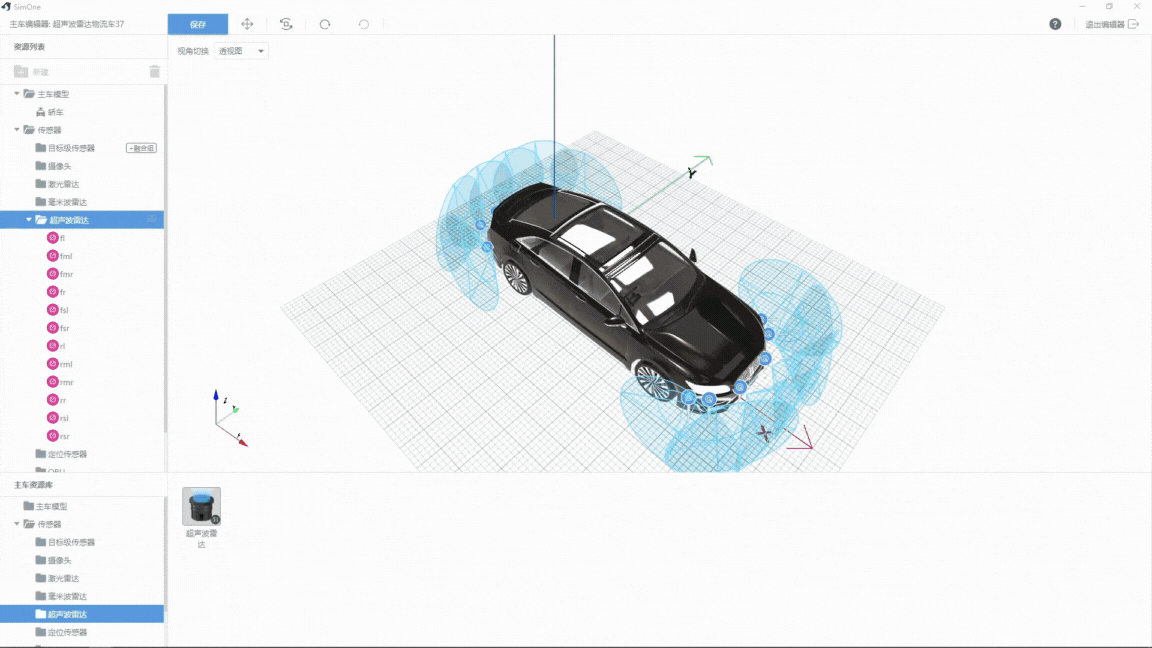
Task: Select the 轿车 car model item
Action: (x=55, y=112)
